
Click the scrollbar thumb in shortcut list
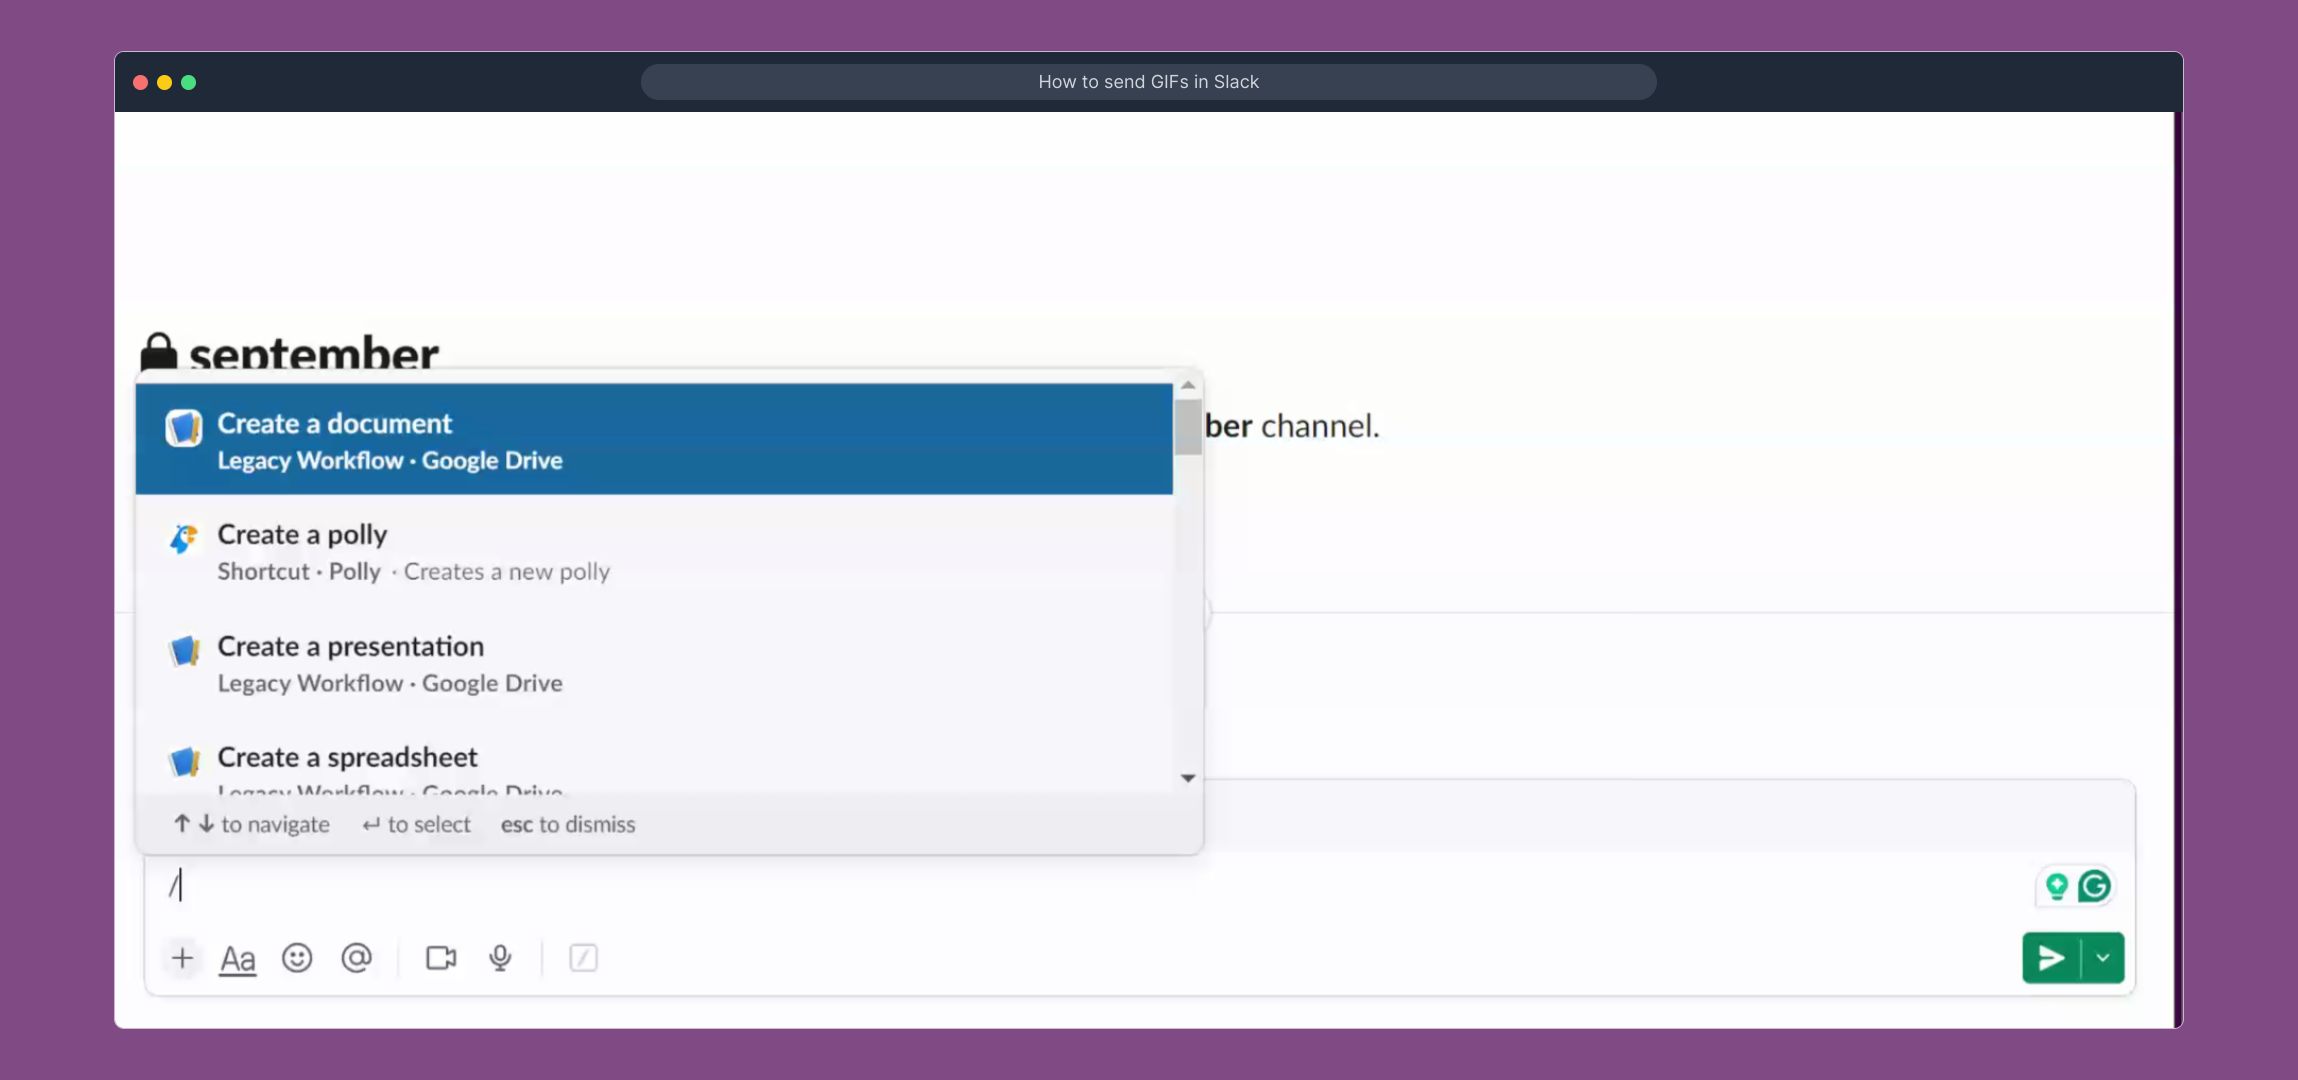click(x=1188, y=427)
